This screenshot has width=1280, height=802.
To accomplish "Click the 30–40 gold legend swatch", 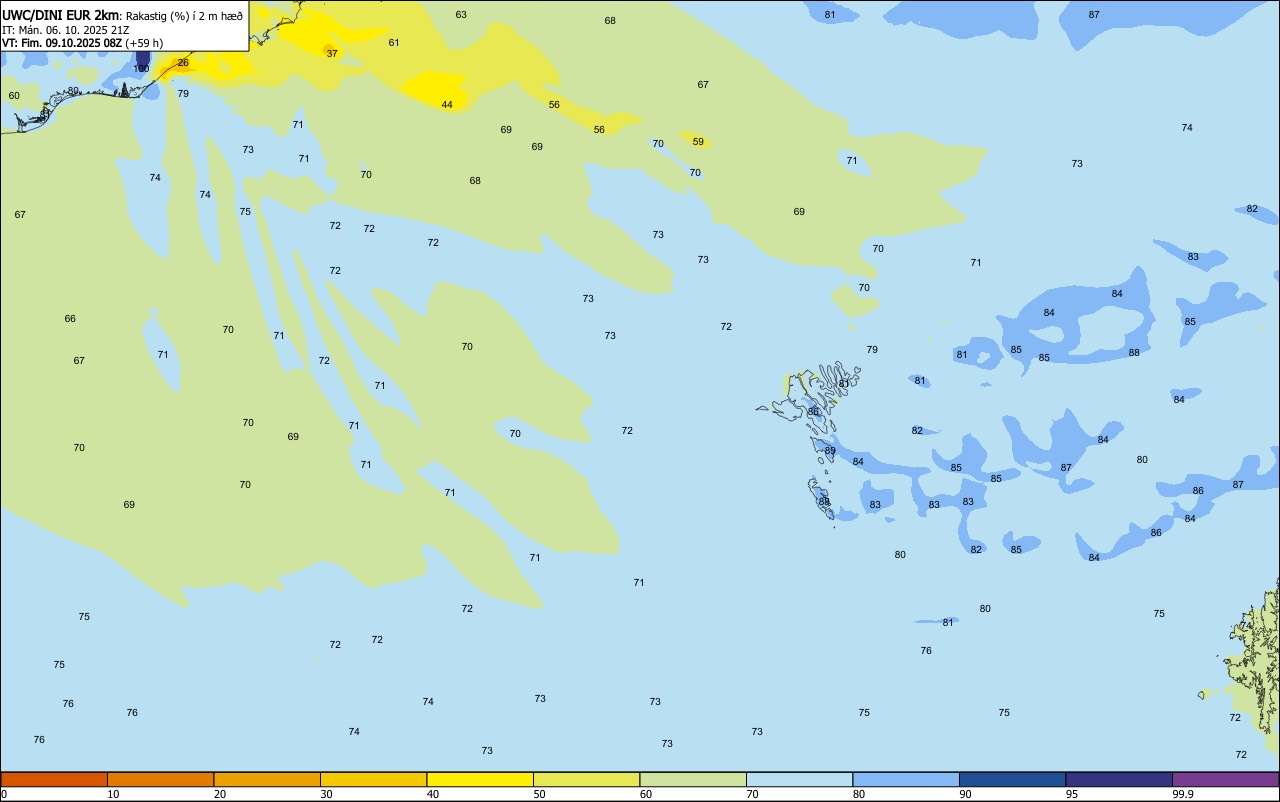I will [x=374, y=779].
